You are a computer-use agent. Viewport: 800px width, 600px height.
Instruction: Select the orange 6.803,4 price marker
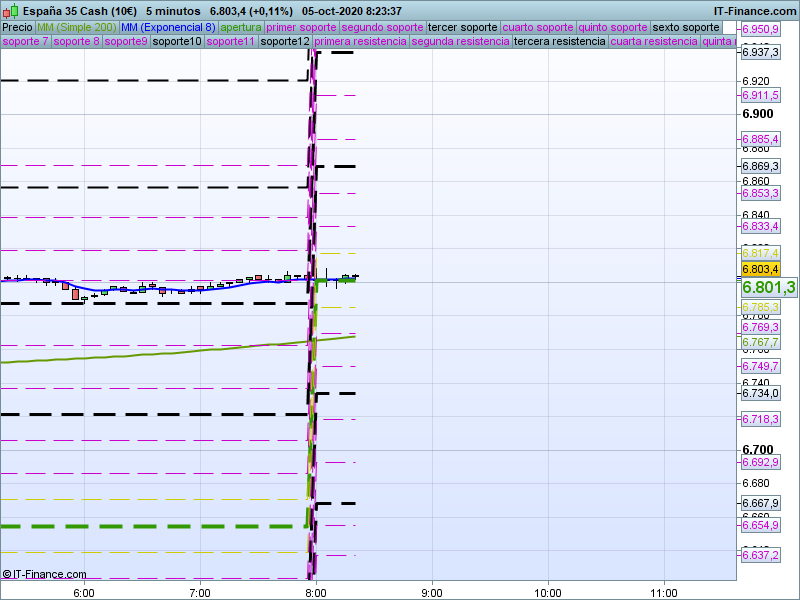[760, 269]
